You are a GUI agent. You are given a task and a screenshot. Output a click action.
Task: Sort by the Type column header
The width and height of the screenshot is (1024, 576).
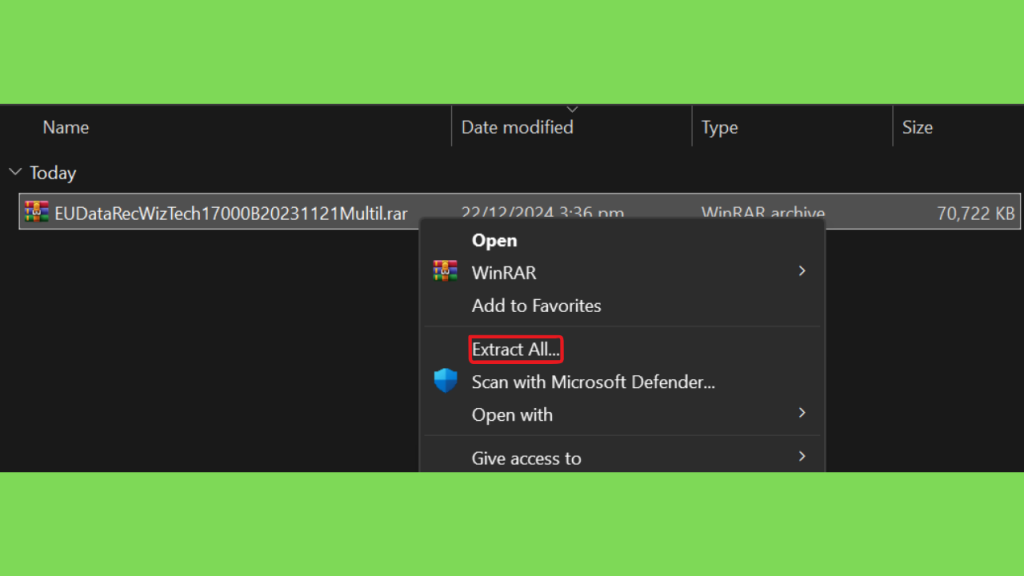pyautogui.click(x=720, y=127)
